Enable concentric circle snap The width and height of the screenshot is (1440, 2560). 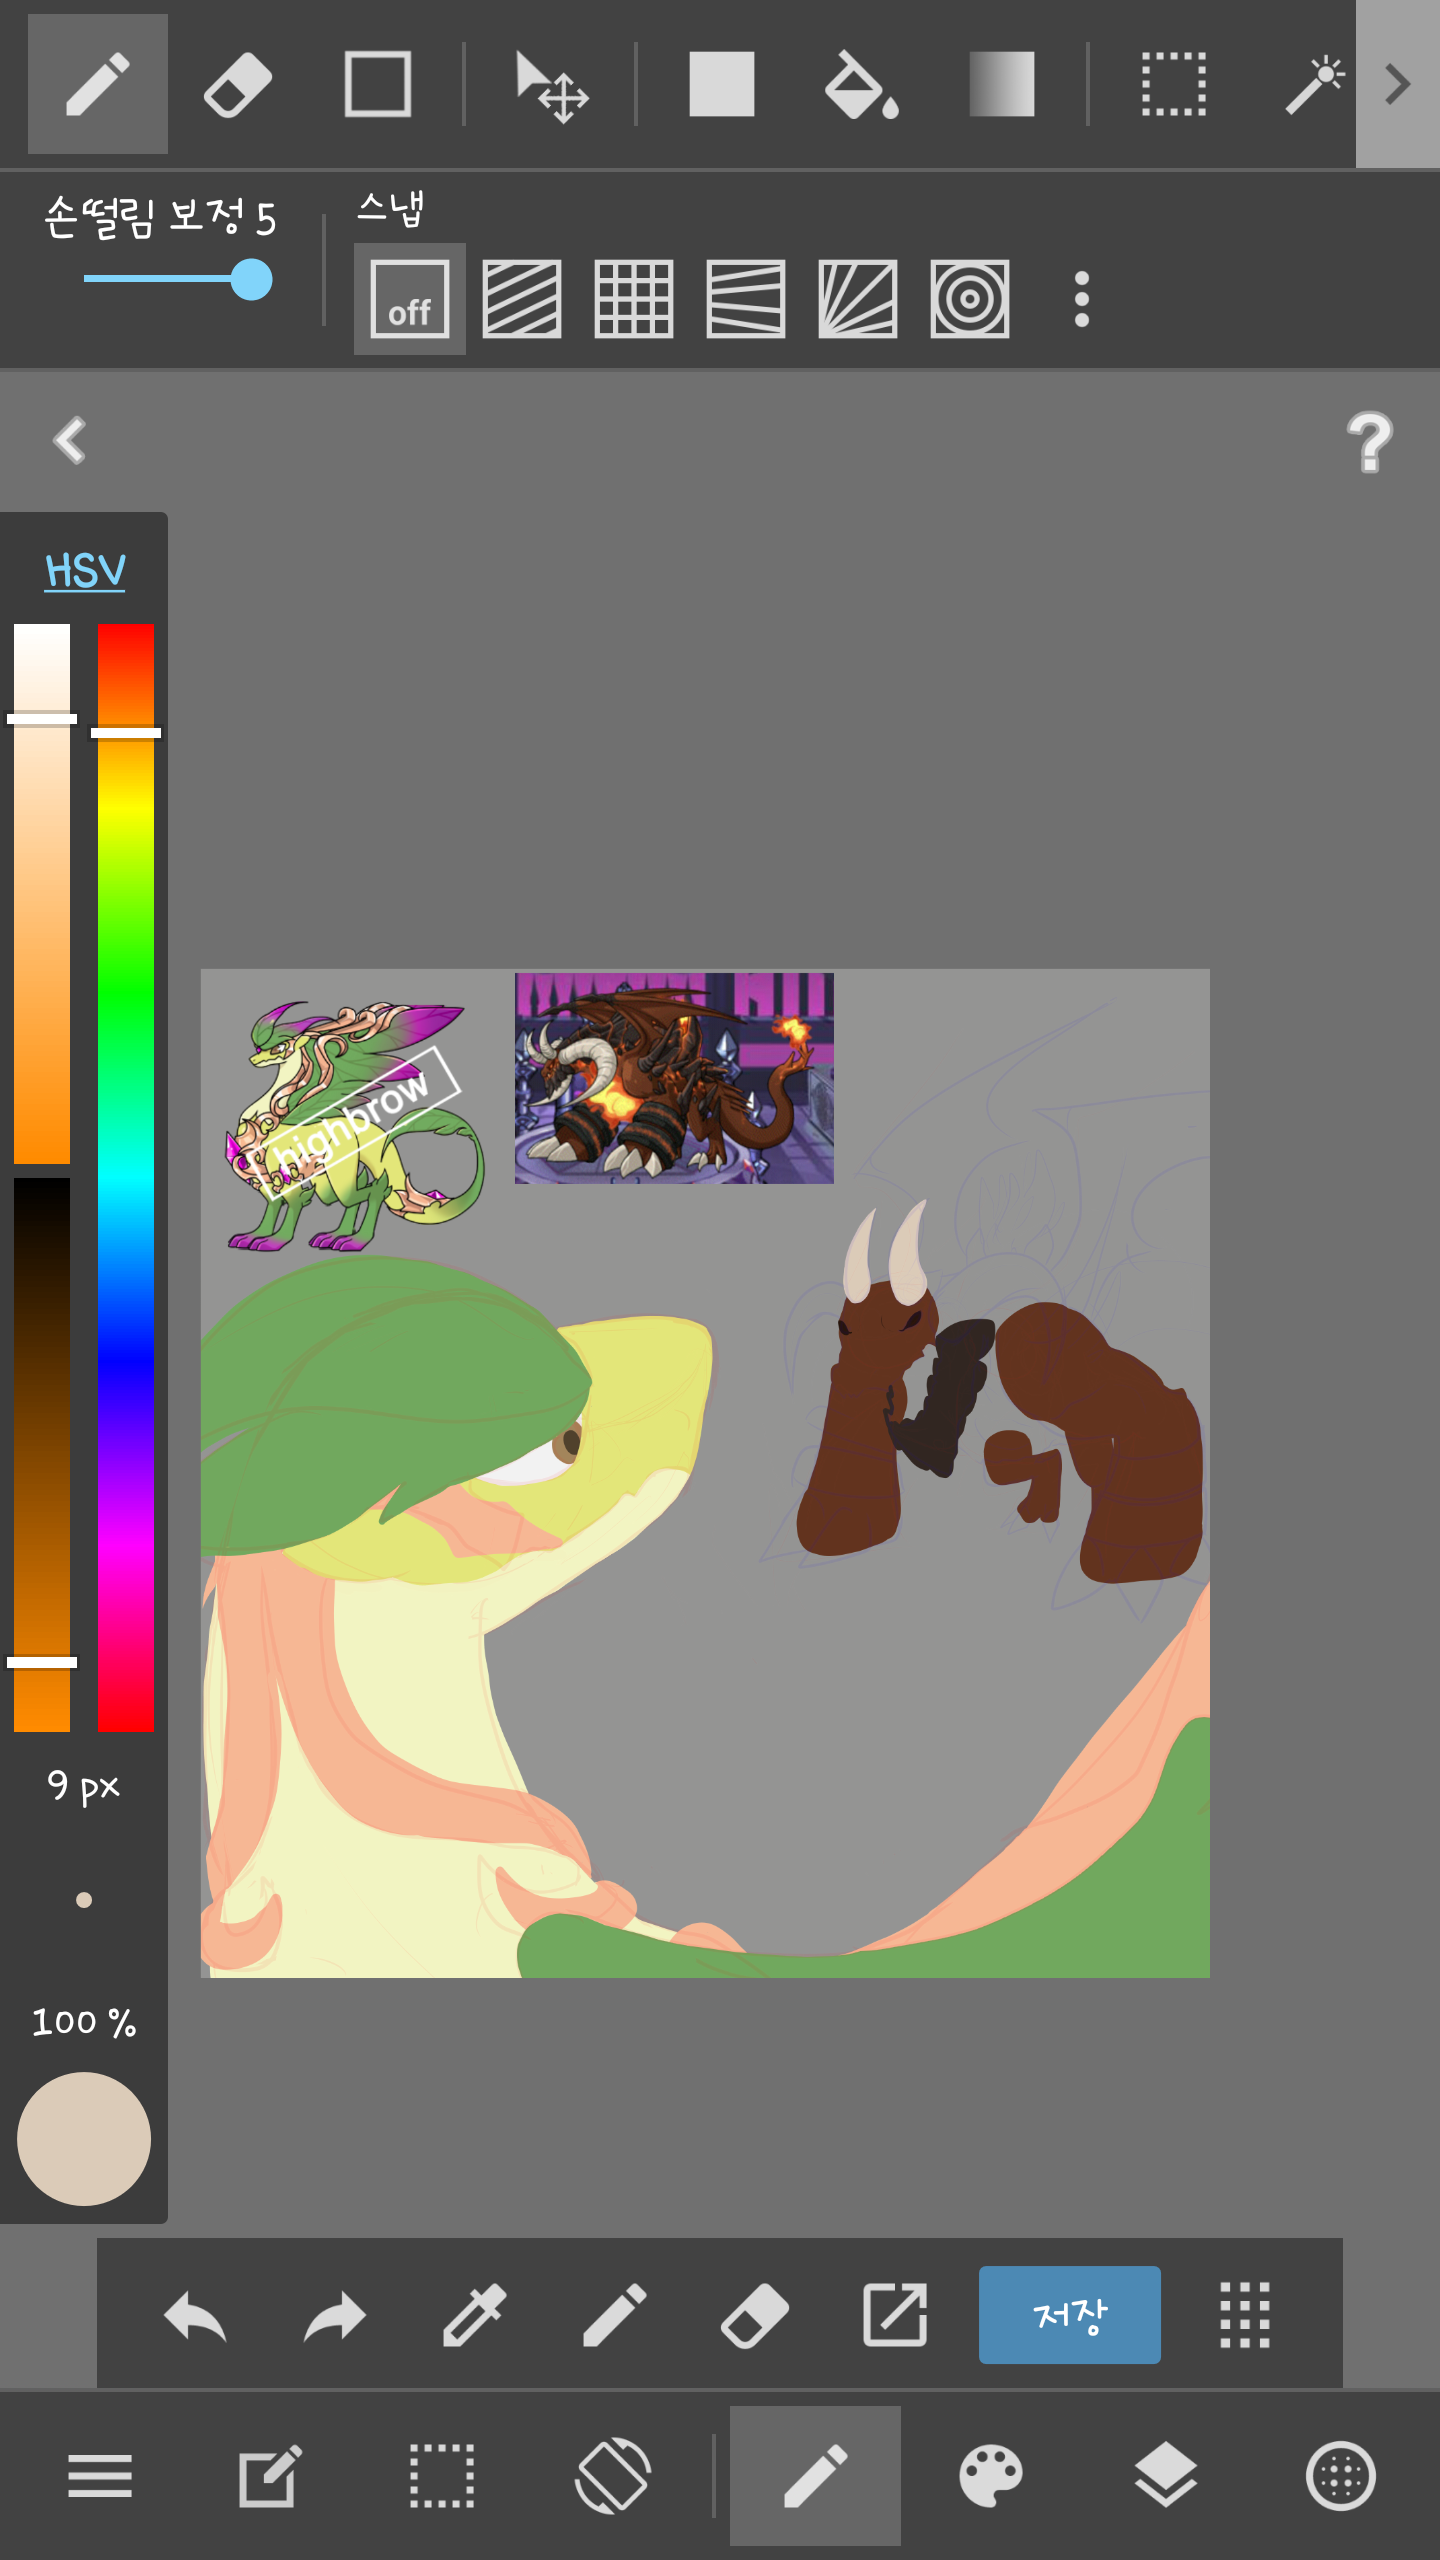[x=970, y=299]
